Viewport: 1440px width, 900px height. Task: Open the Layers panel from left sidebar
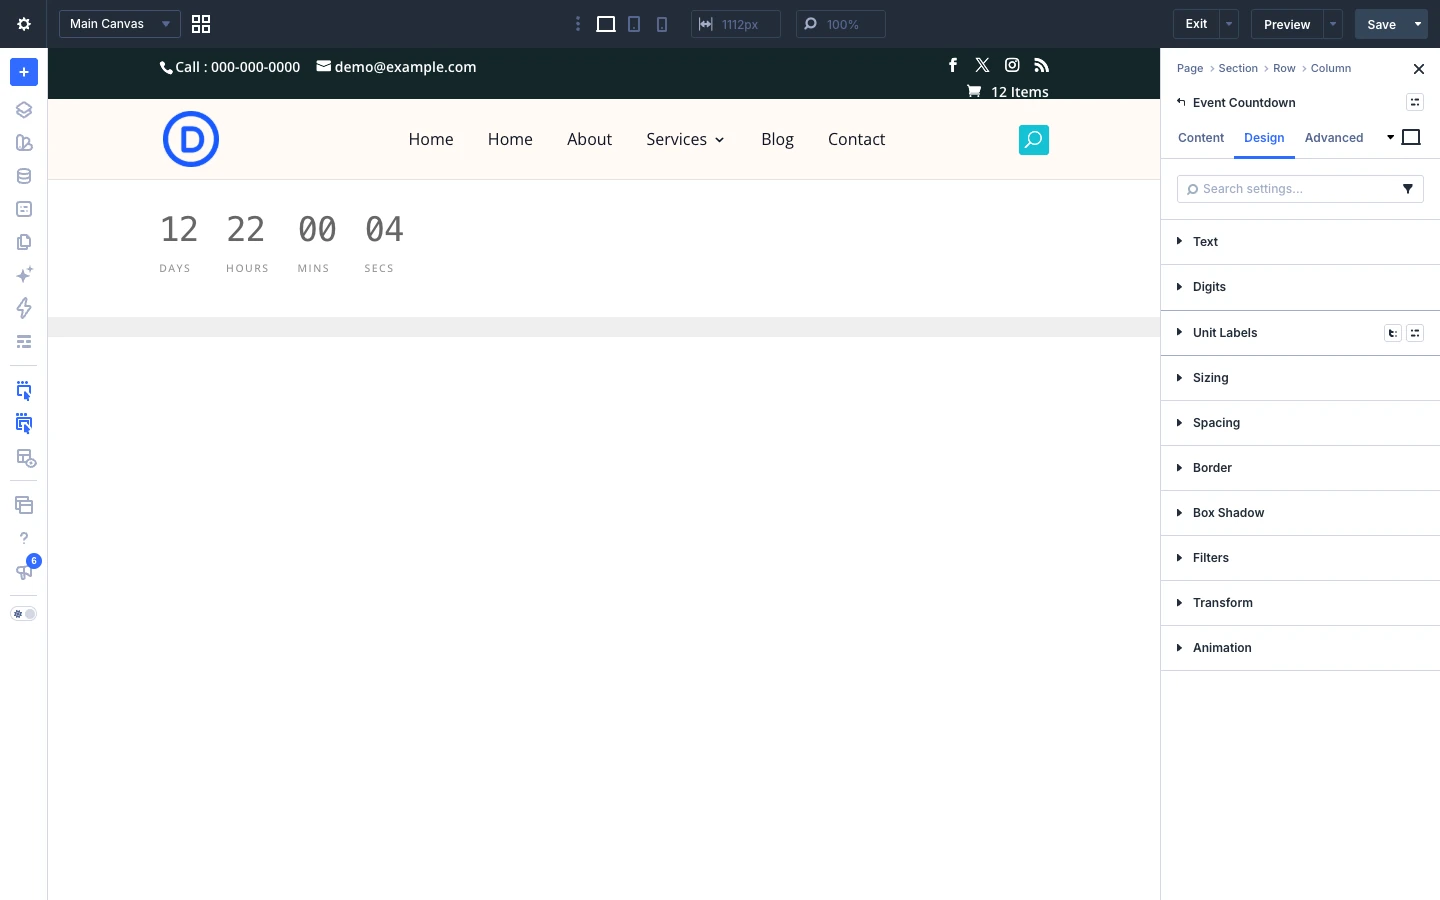pos(24,110)
